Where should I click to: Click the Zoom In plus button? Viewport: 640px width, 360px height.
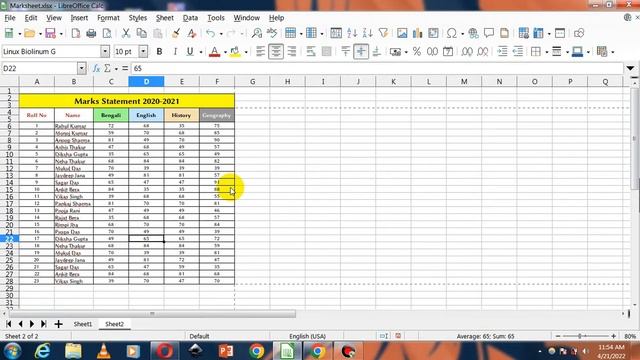click(x=613, y=336)
